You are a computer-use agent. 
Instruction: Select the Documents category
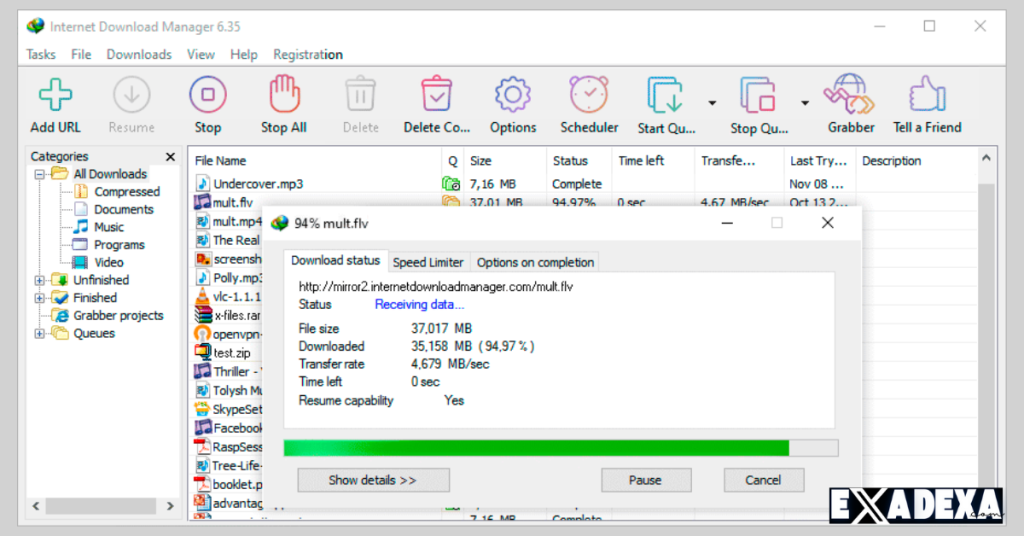pos(123,210)
